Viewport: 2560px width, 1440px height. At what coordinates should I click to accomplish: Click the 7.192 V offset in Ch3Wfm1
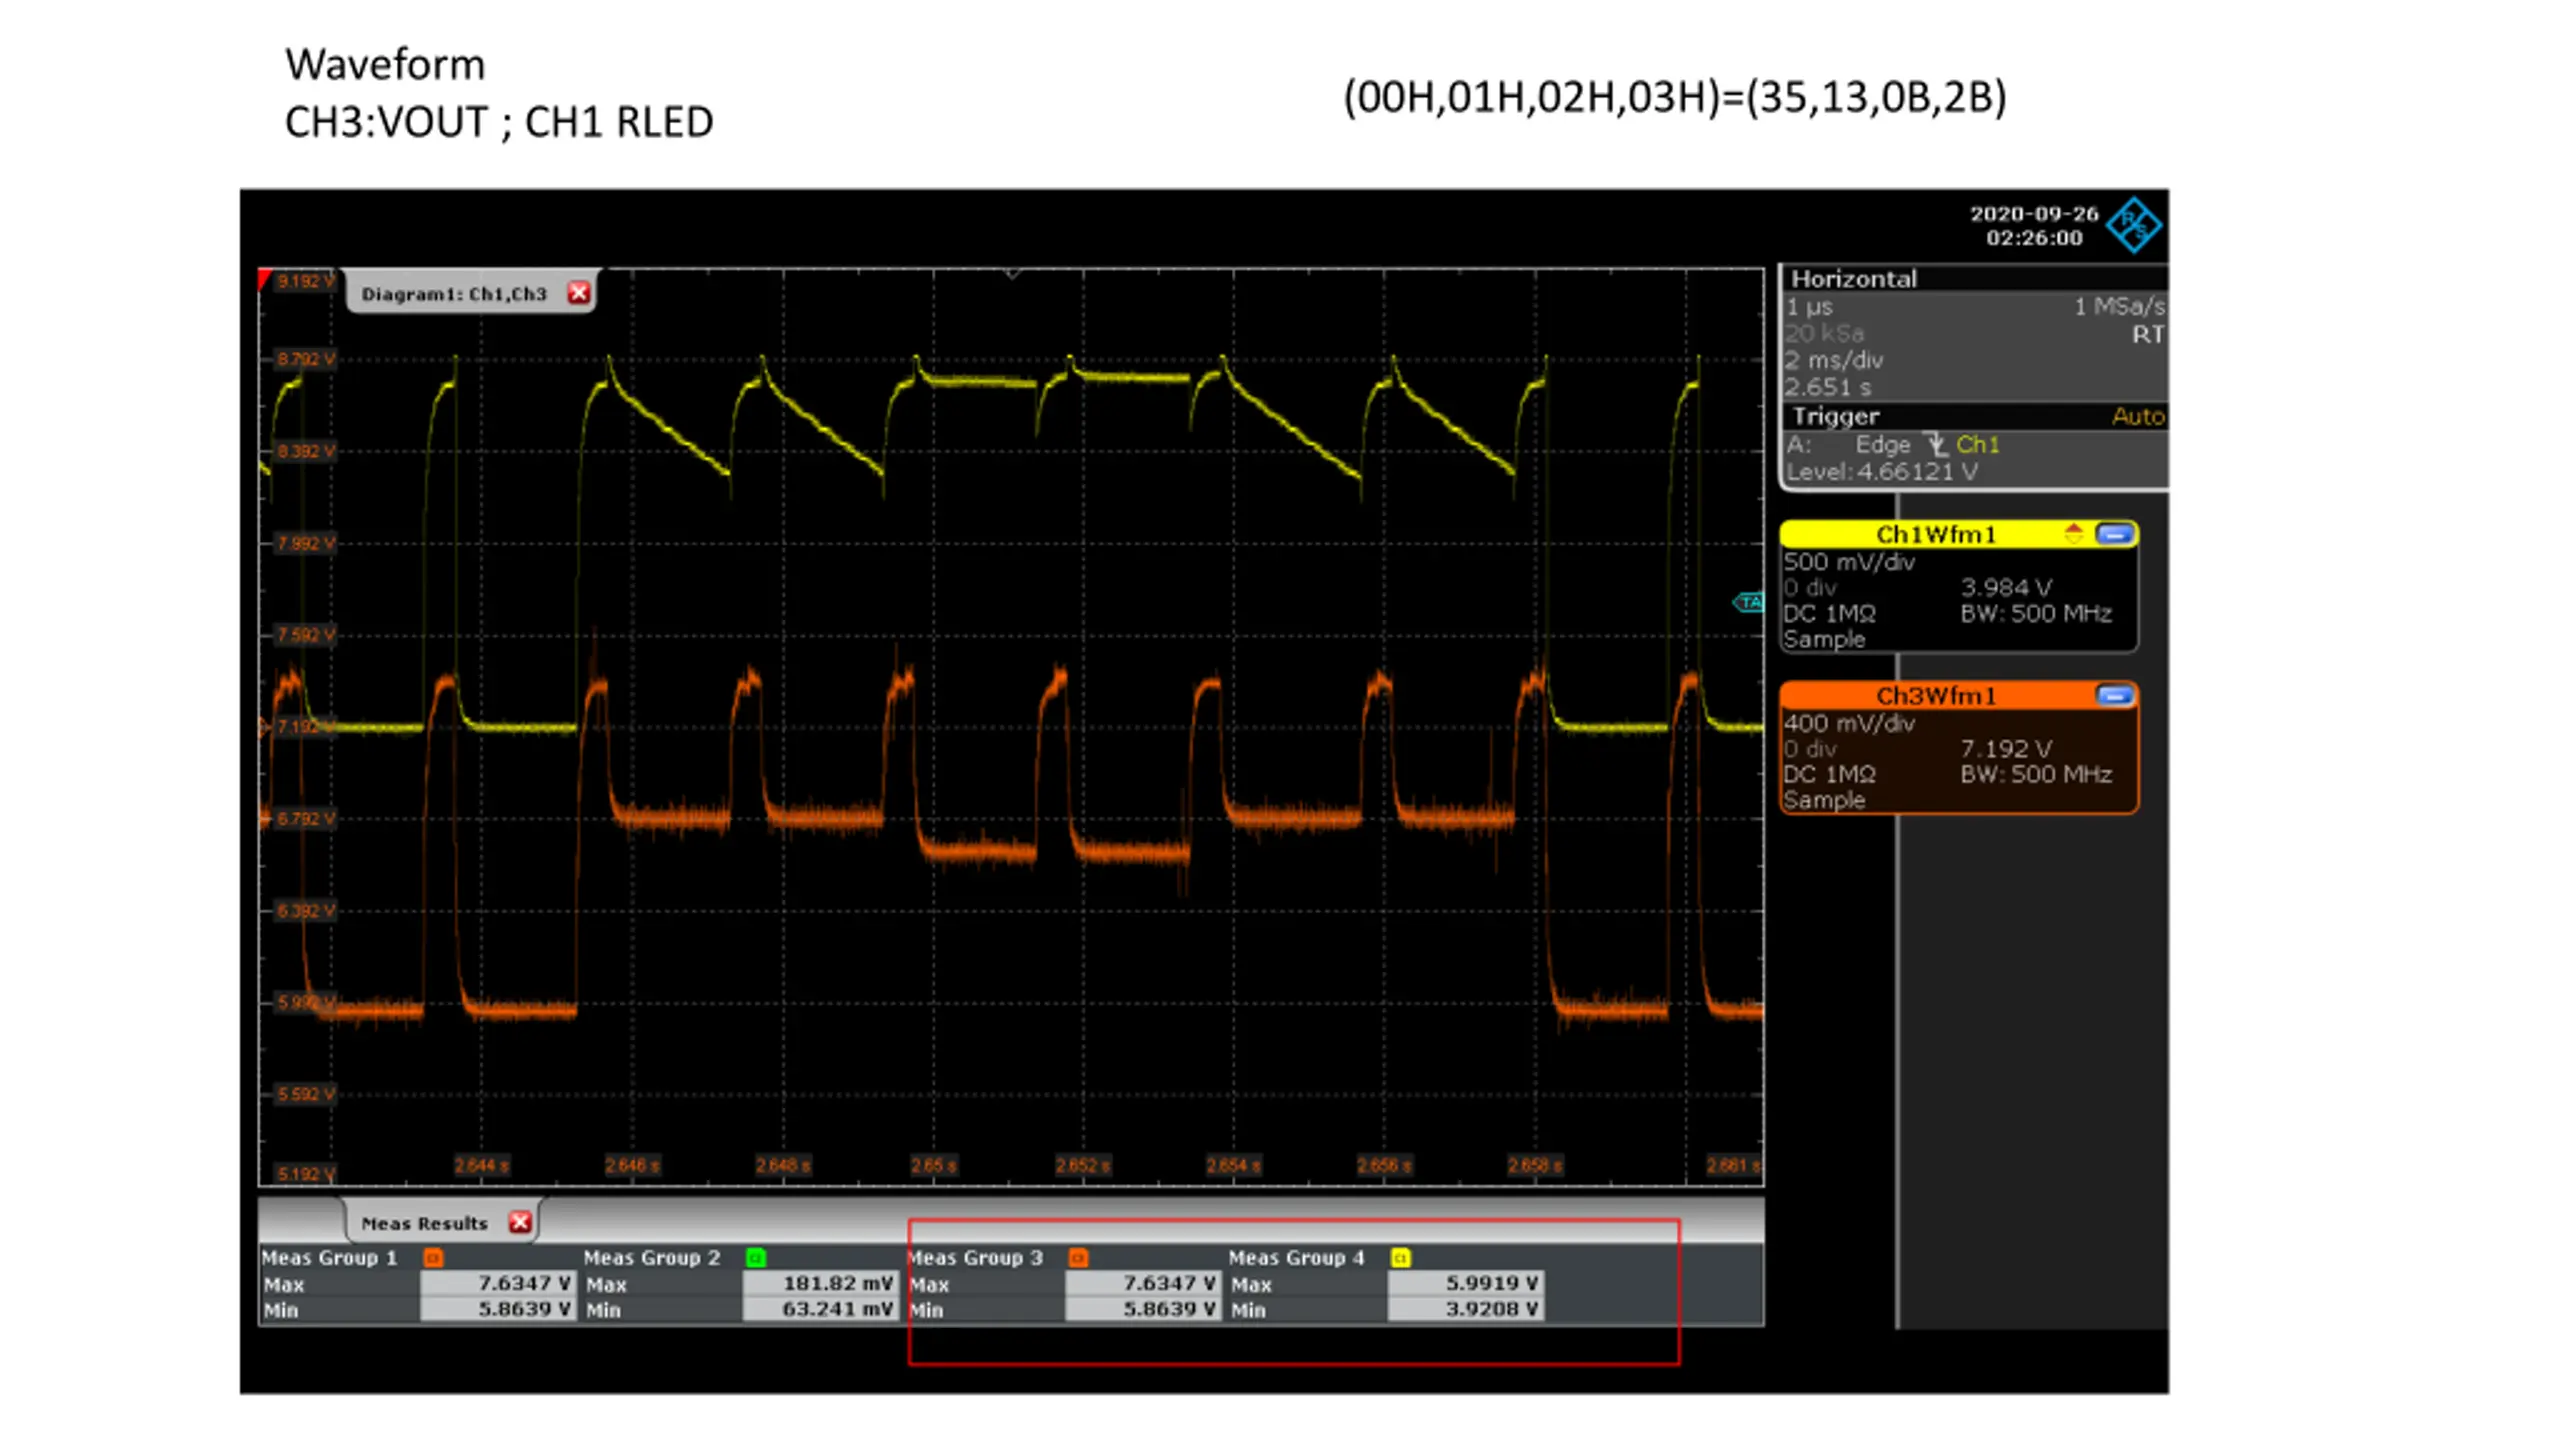(2006, 749)
